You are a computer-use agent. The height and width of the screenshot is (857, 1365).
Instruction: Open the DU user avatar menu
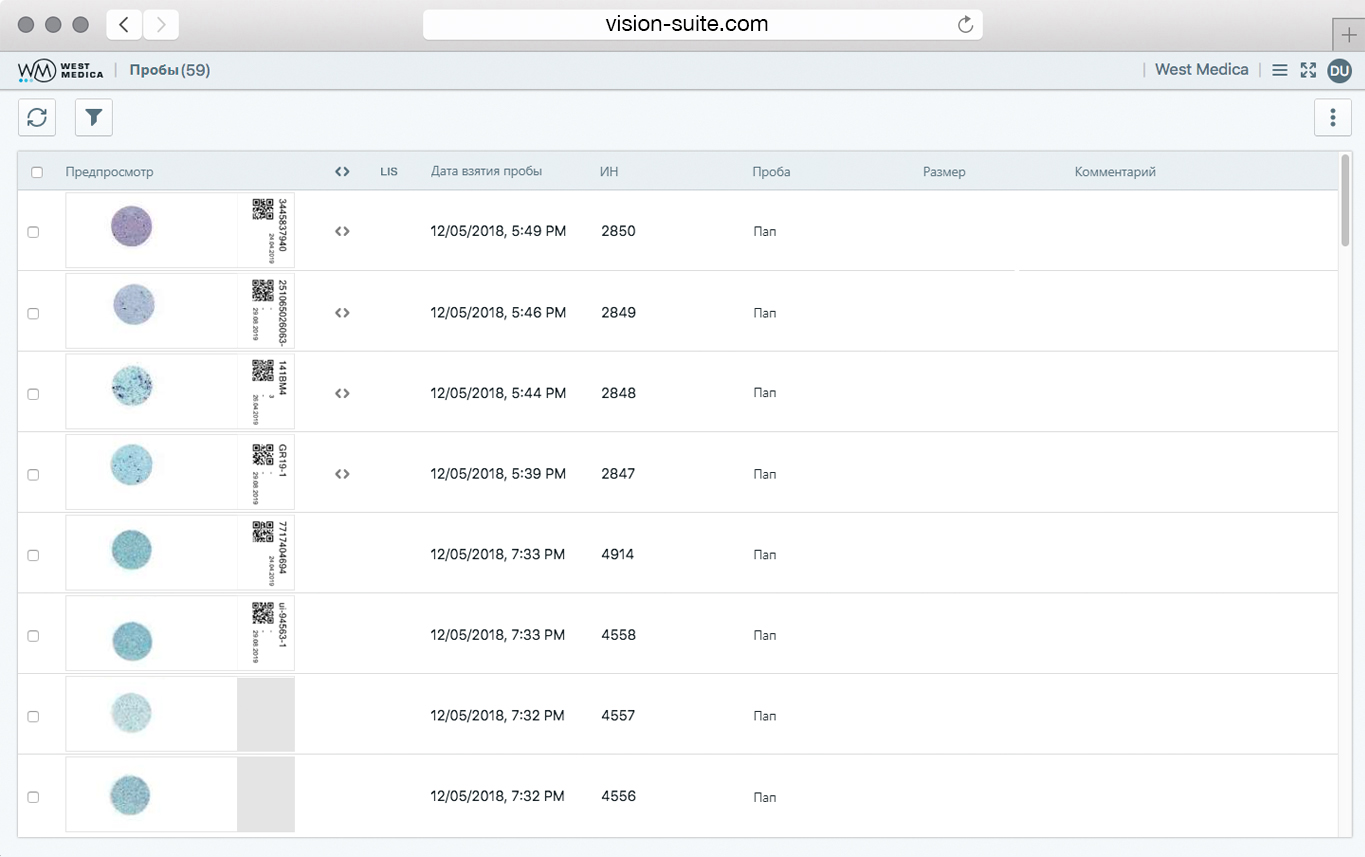[x=1339, y=70]
